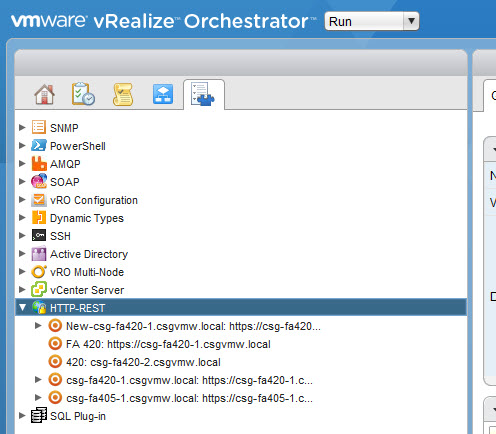Expand the SQL Plug-in node

tap(22, 415)
